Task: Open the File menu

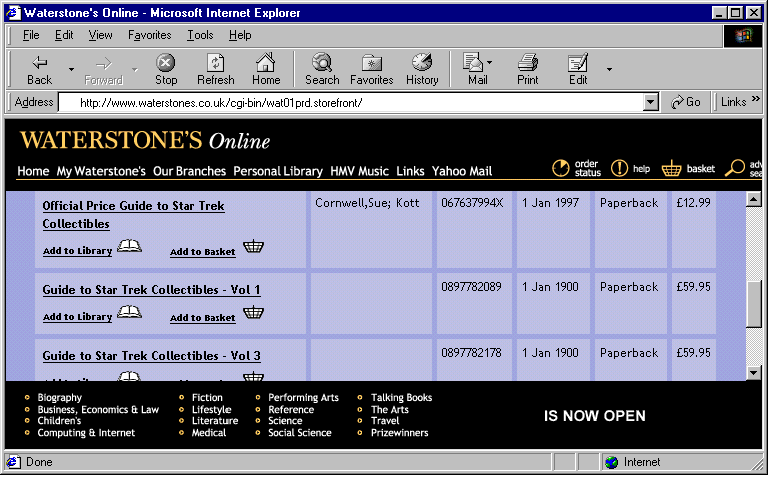Action: [x=31, y=35]
